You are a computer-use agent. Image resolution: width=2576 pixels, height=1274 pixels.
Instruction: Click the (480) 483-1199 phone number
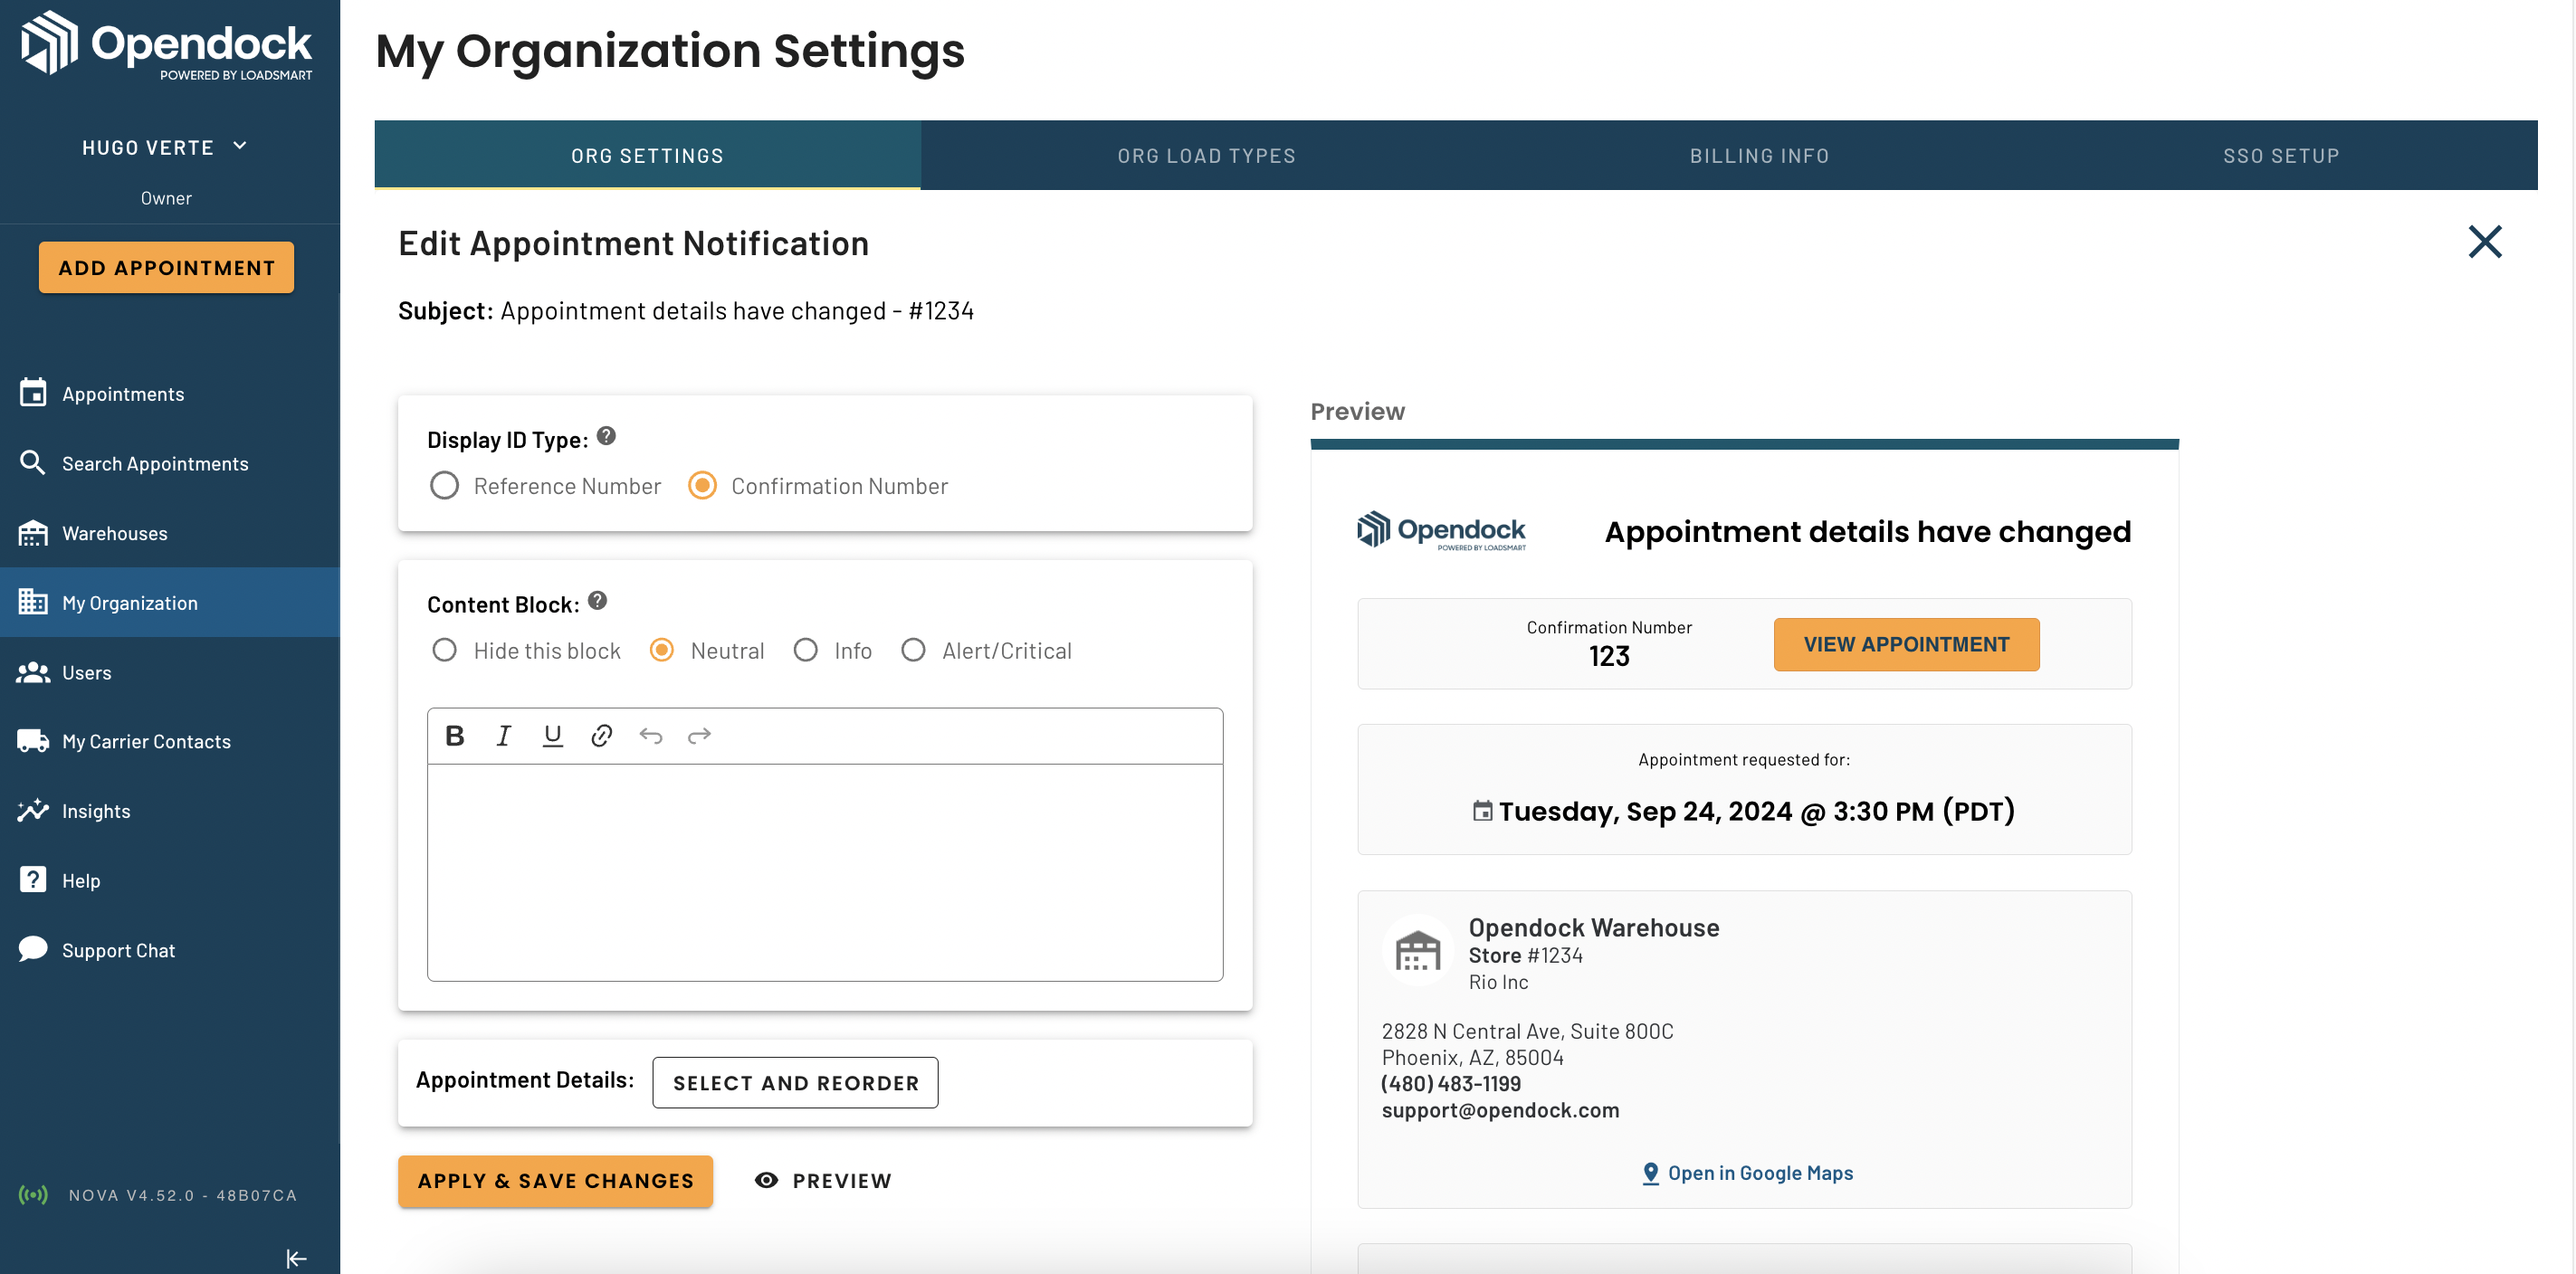[x=1451, y=1083]
